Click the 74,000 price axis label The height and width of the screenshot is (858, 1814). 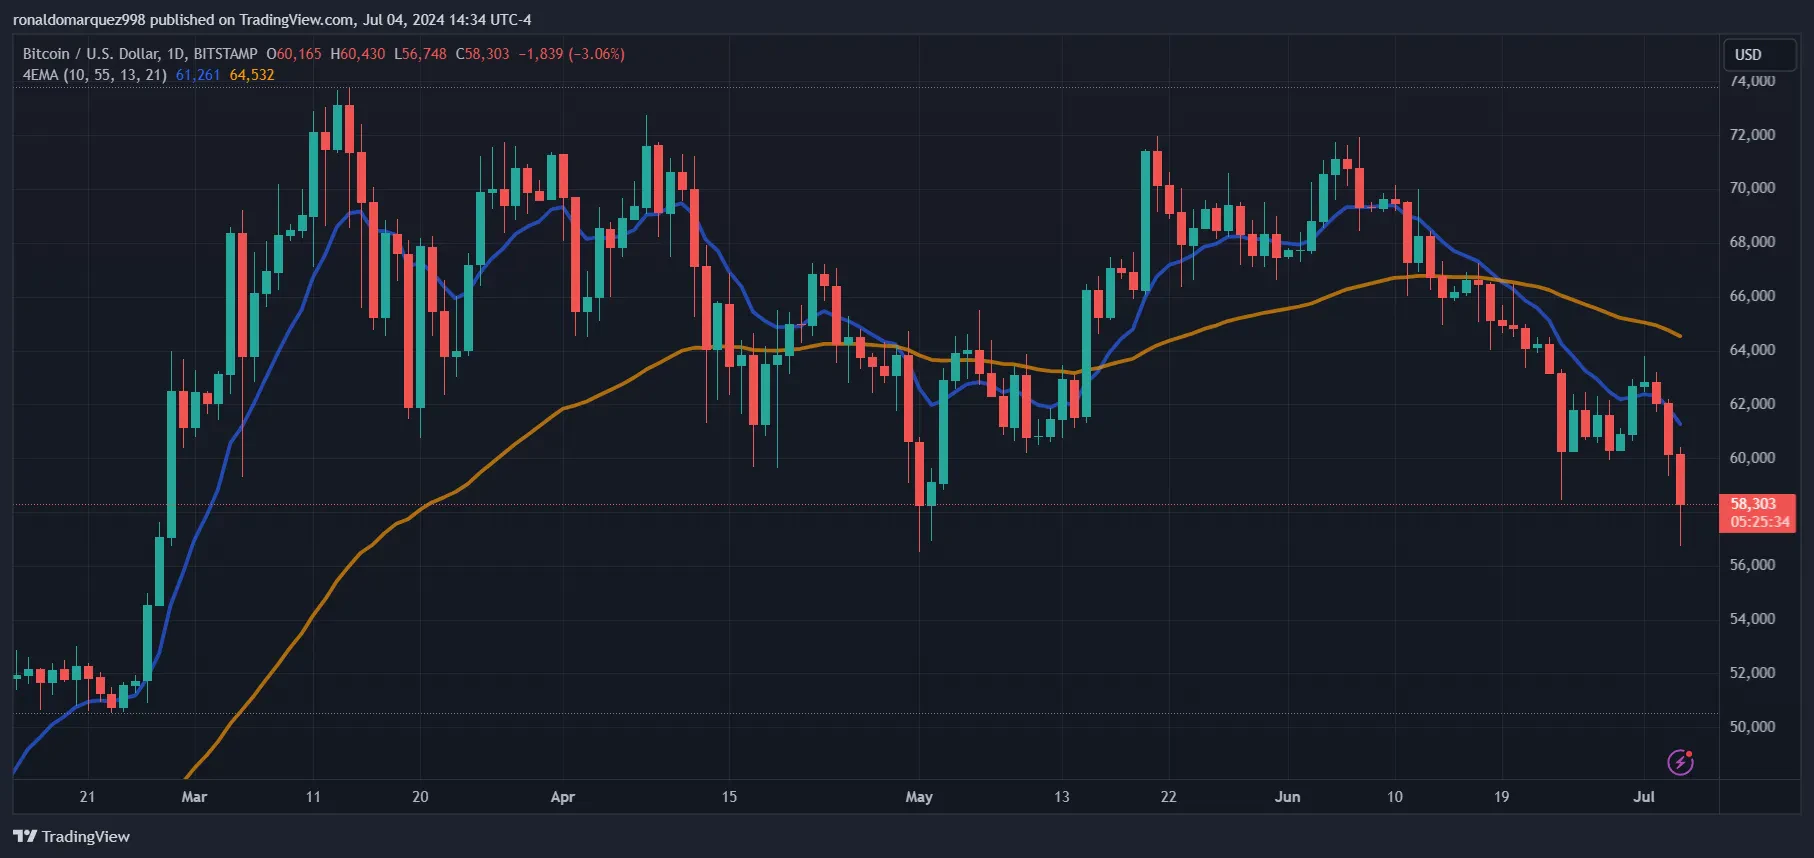click(x=1752, y=81)
